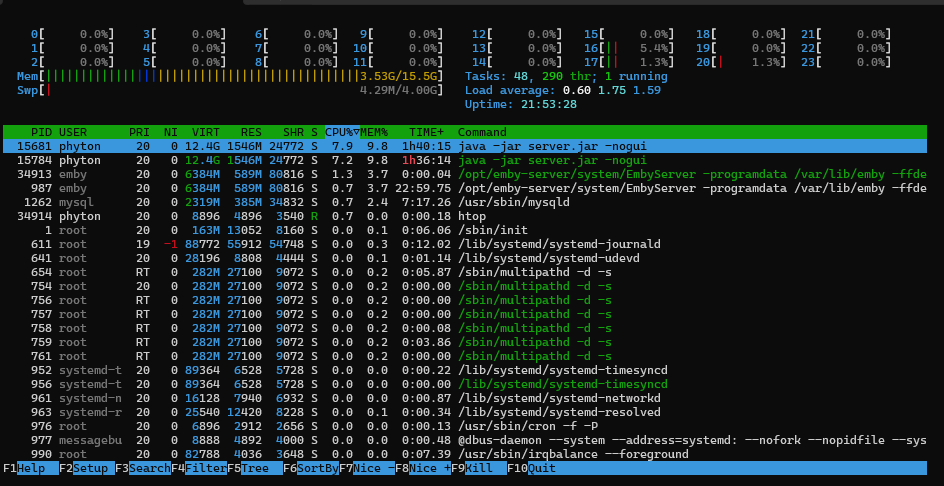
Task: Activate Search in the function bar
Action: point(143,468)
